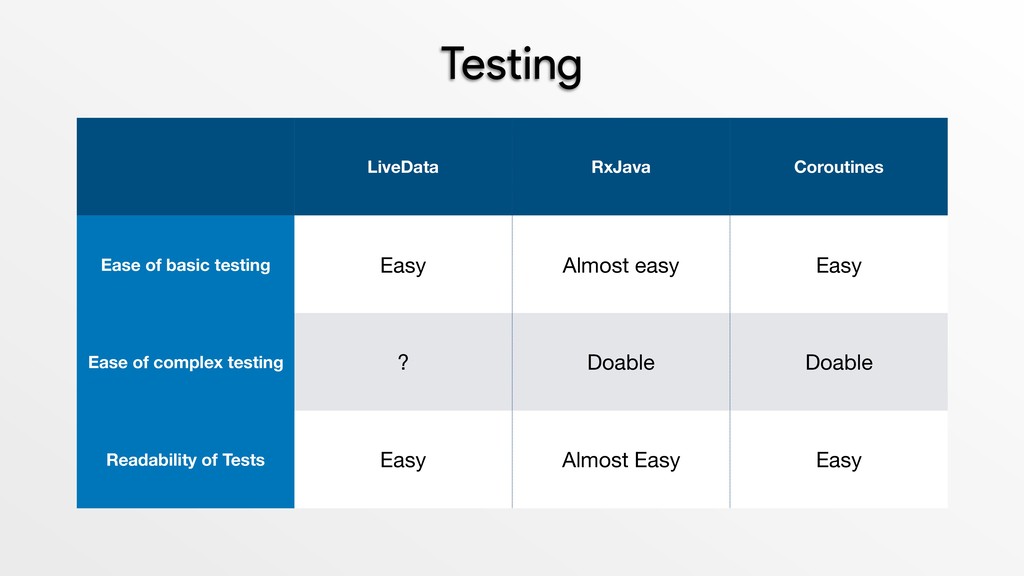
Task: Select the LiveData column header
Action: [x=403, y=167]
